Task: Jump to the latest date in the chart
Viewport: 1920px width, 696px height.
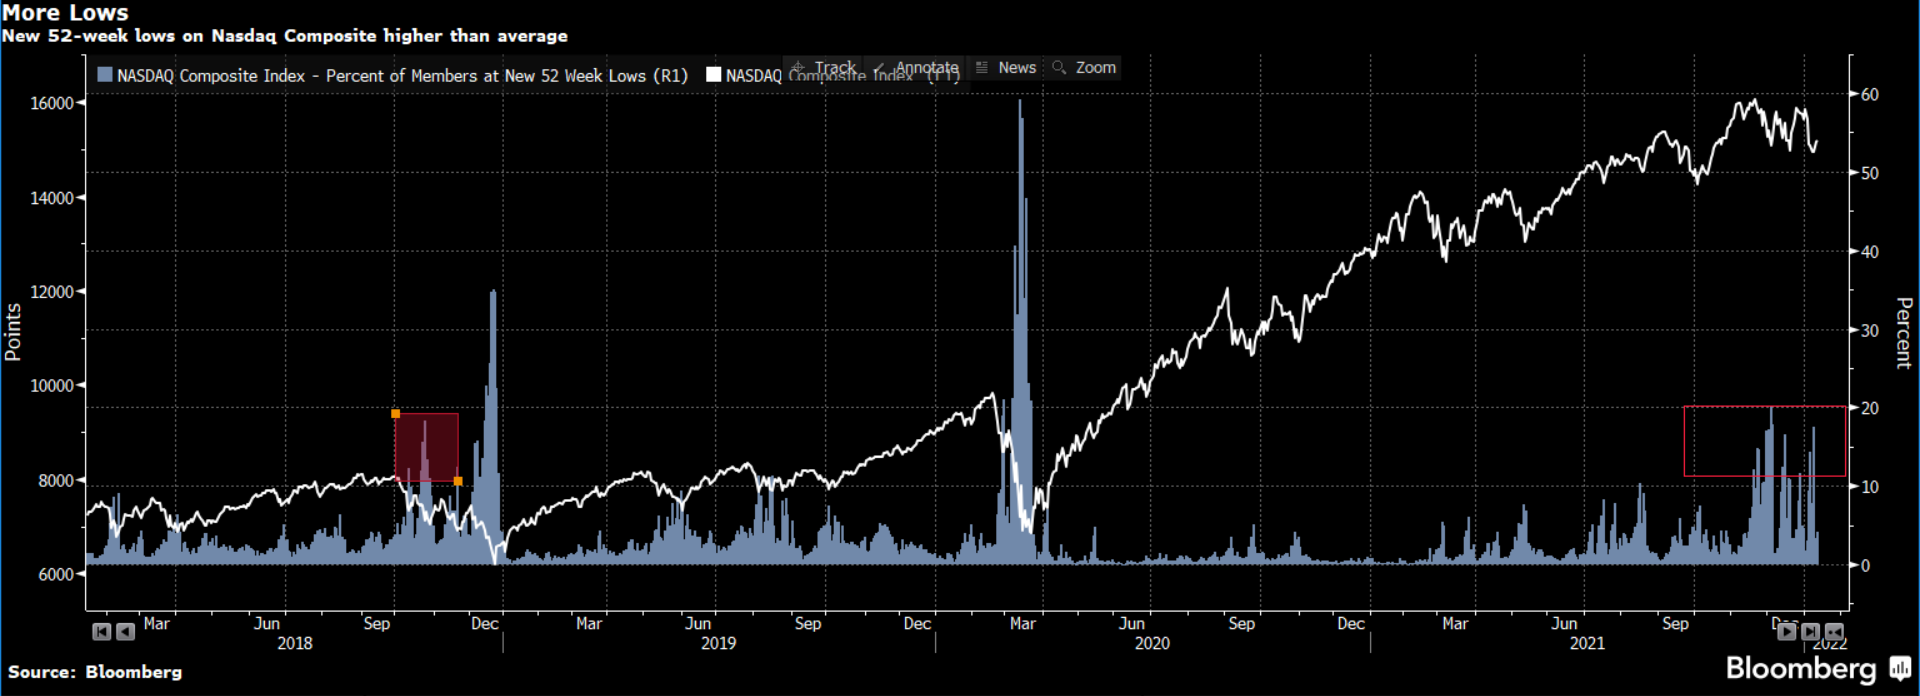Action: pos(1810,632)
